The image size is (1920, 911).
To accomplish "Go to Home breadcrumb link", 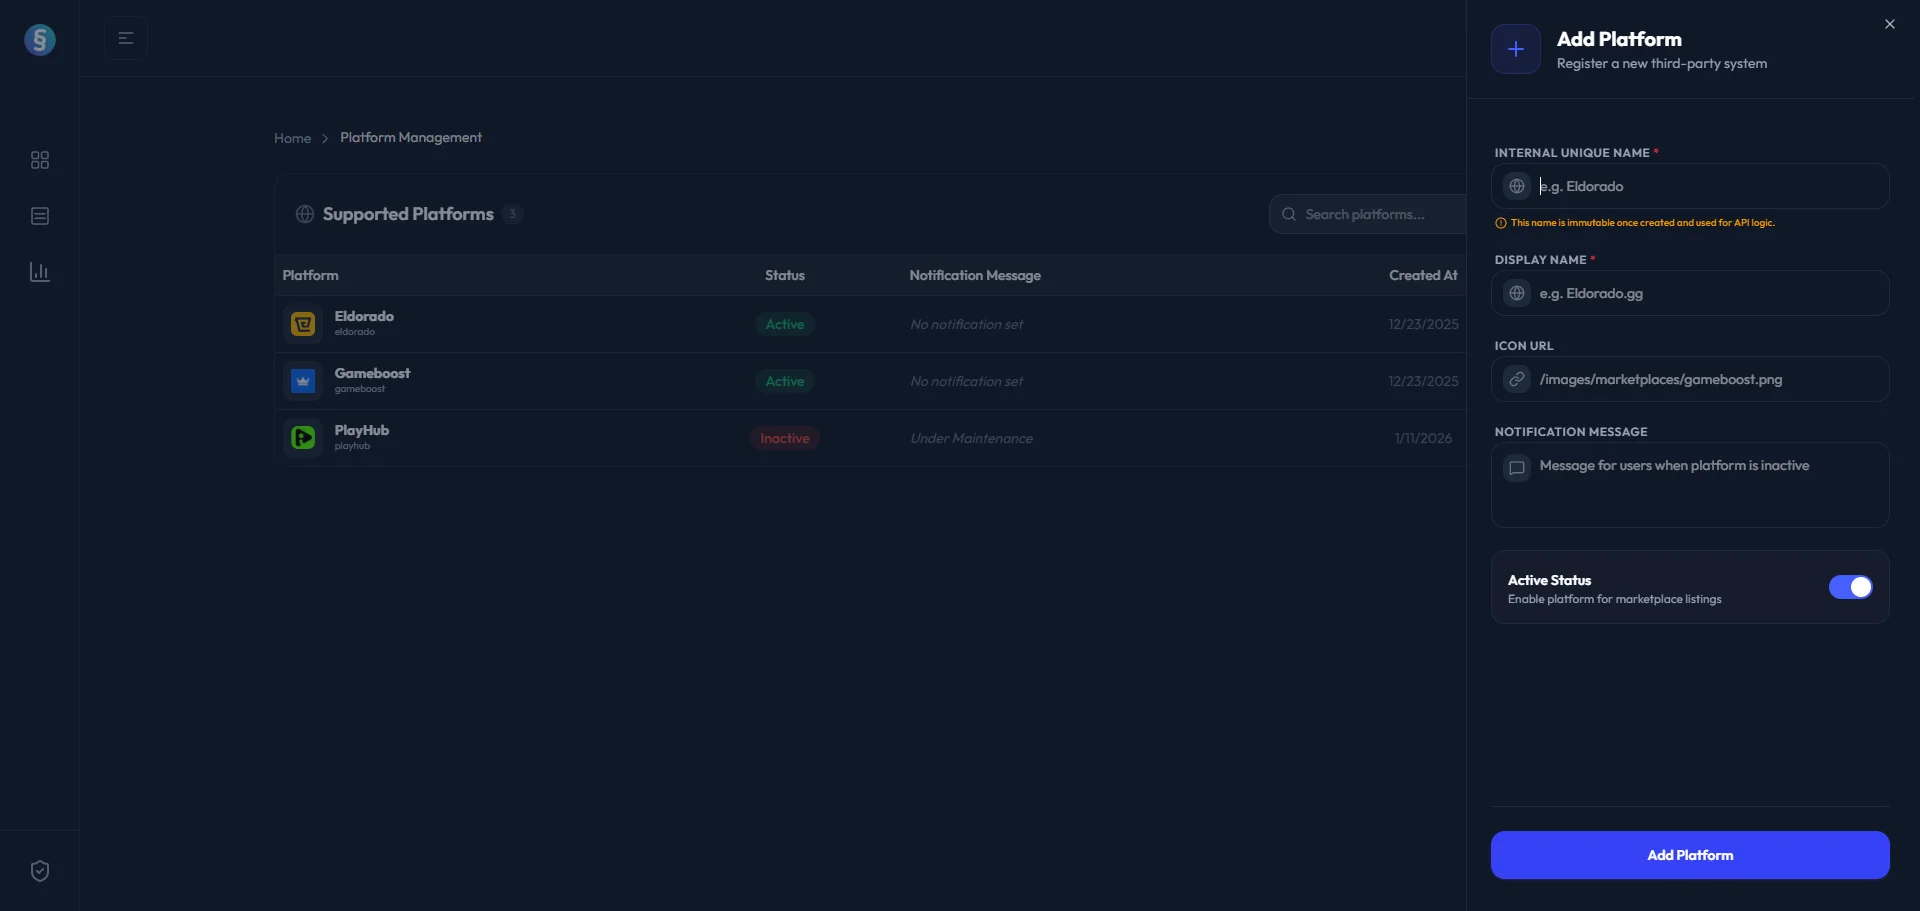I will click(x=292, y=138).
